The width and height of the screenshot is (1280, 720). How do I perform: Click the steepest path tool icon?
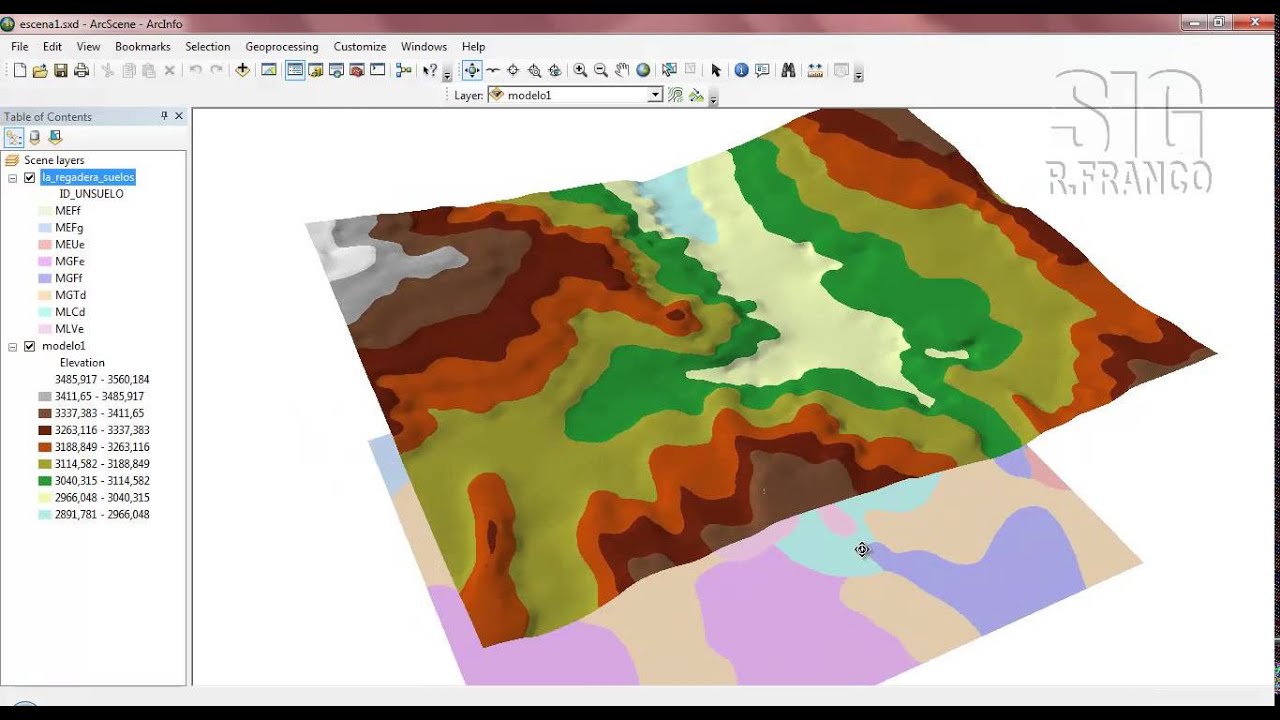tap(695, 95)
